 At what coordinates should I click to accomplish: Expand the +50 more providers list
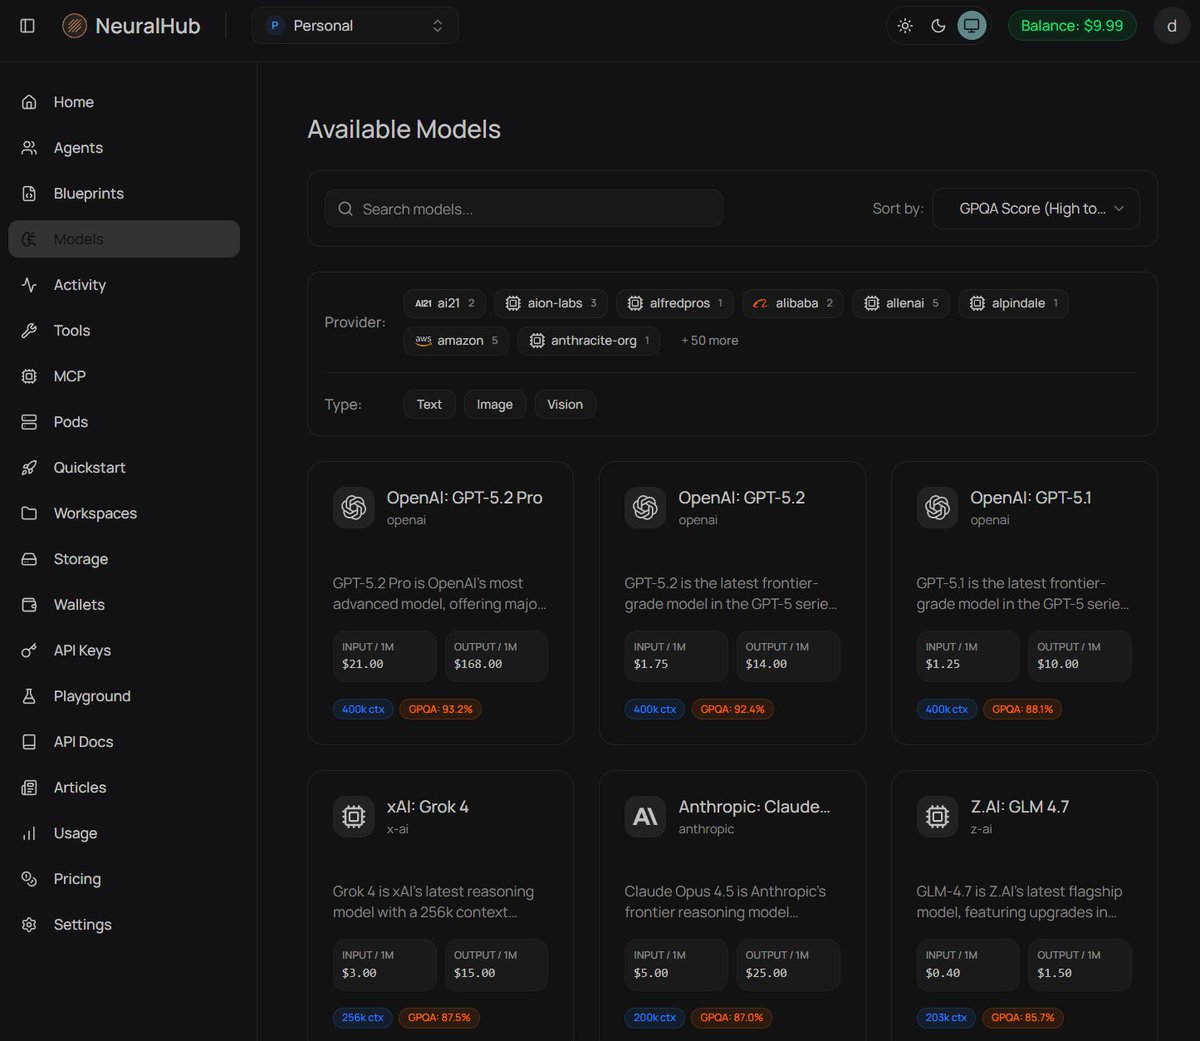point(710,341)
